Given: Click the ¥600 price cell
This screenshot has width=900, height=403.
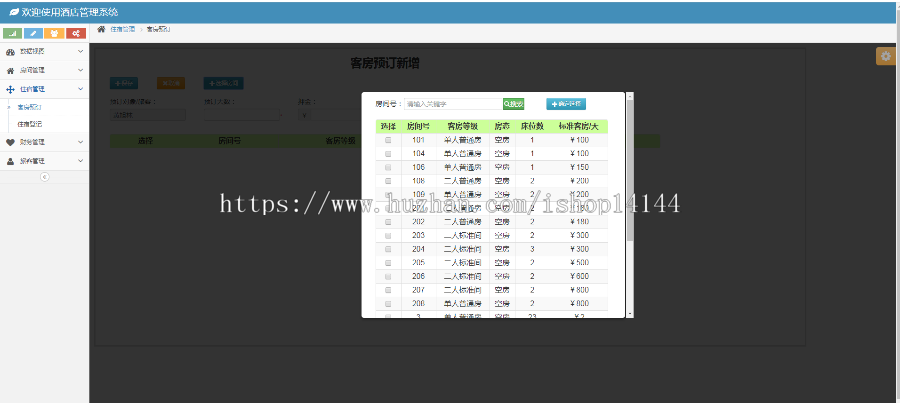Looking at the screenshot, I should 579,276.
